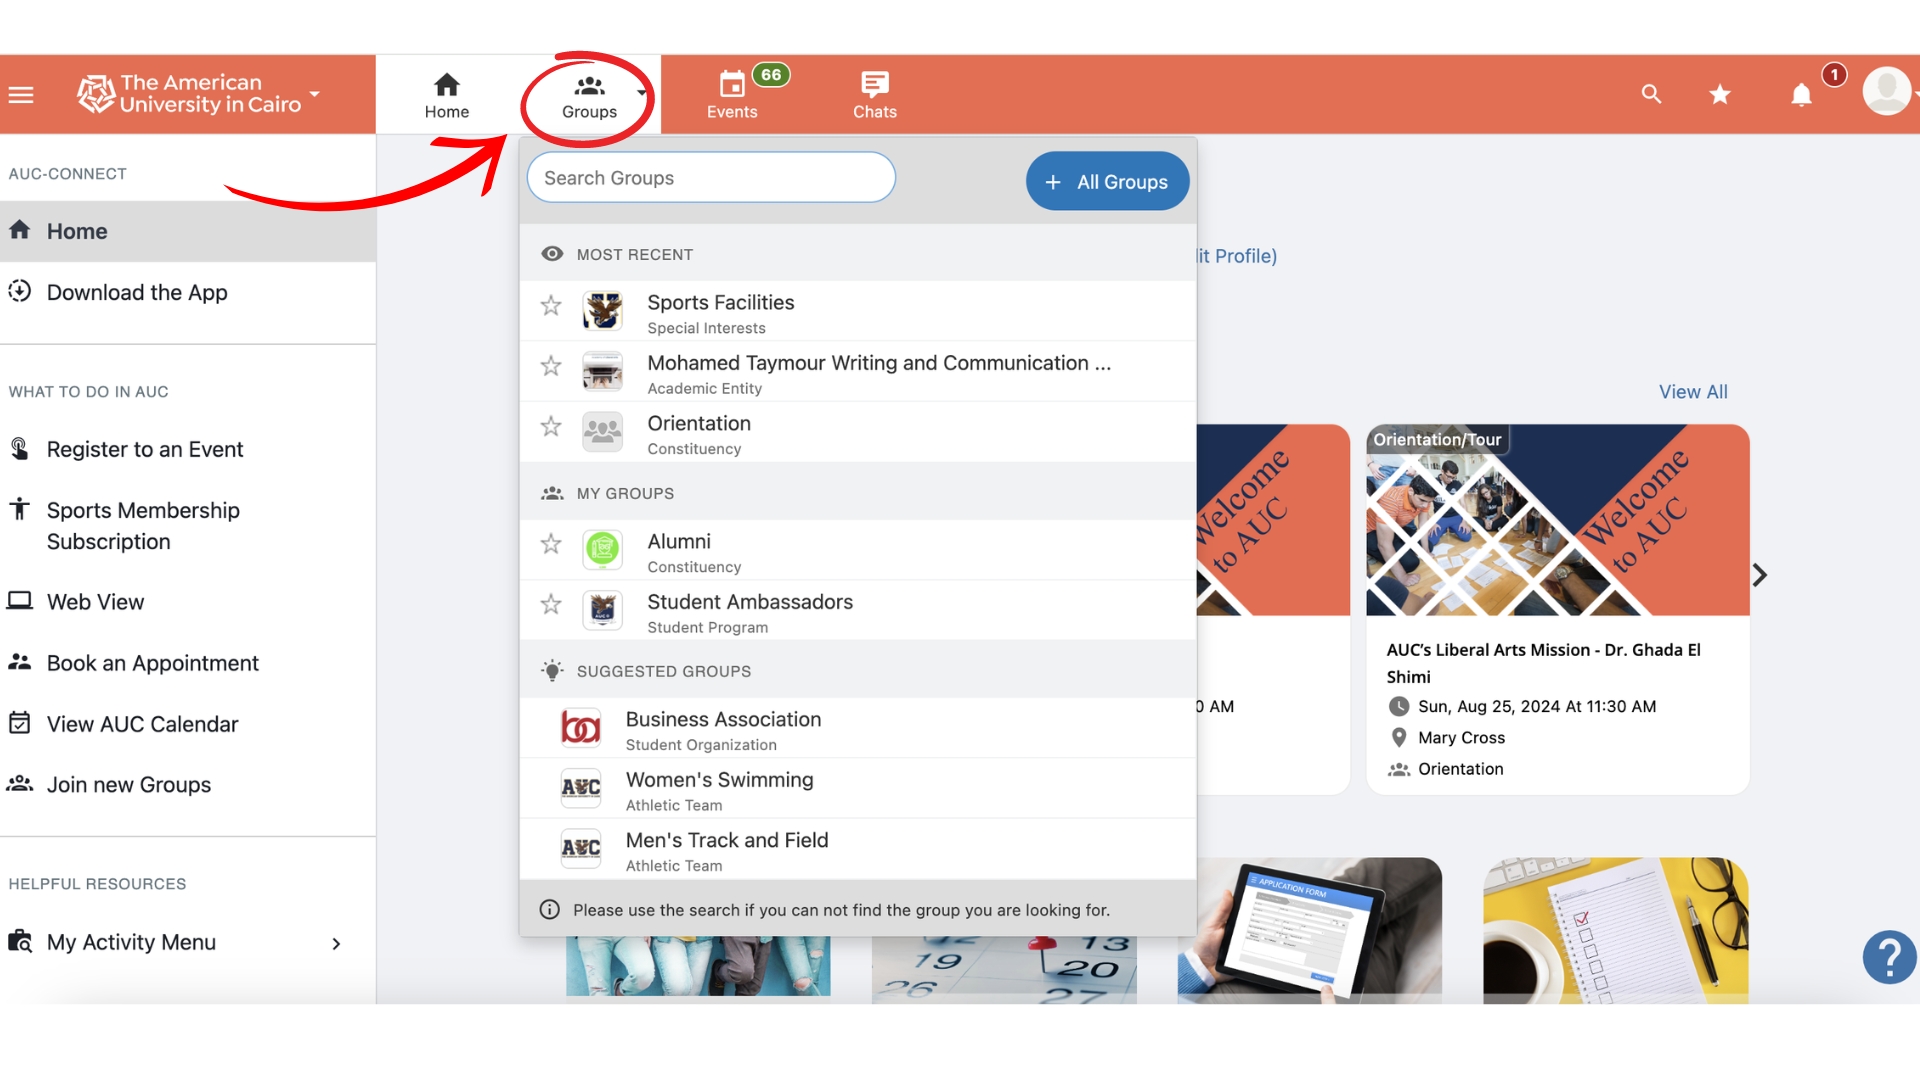Select the Events tab

tap(732, 94)
